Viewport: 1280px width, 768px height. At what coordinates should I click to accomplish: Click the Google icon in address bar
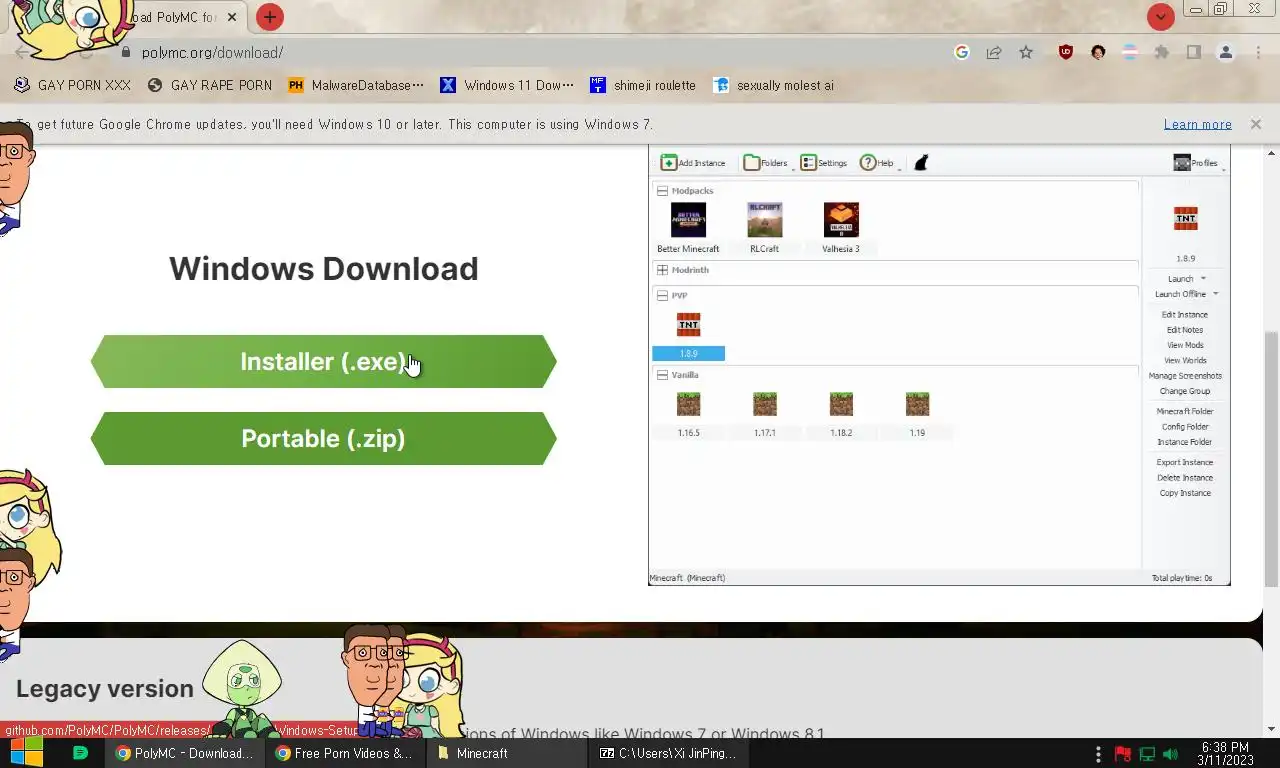[962, 52]
